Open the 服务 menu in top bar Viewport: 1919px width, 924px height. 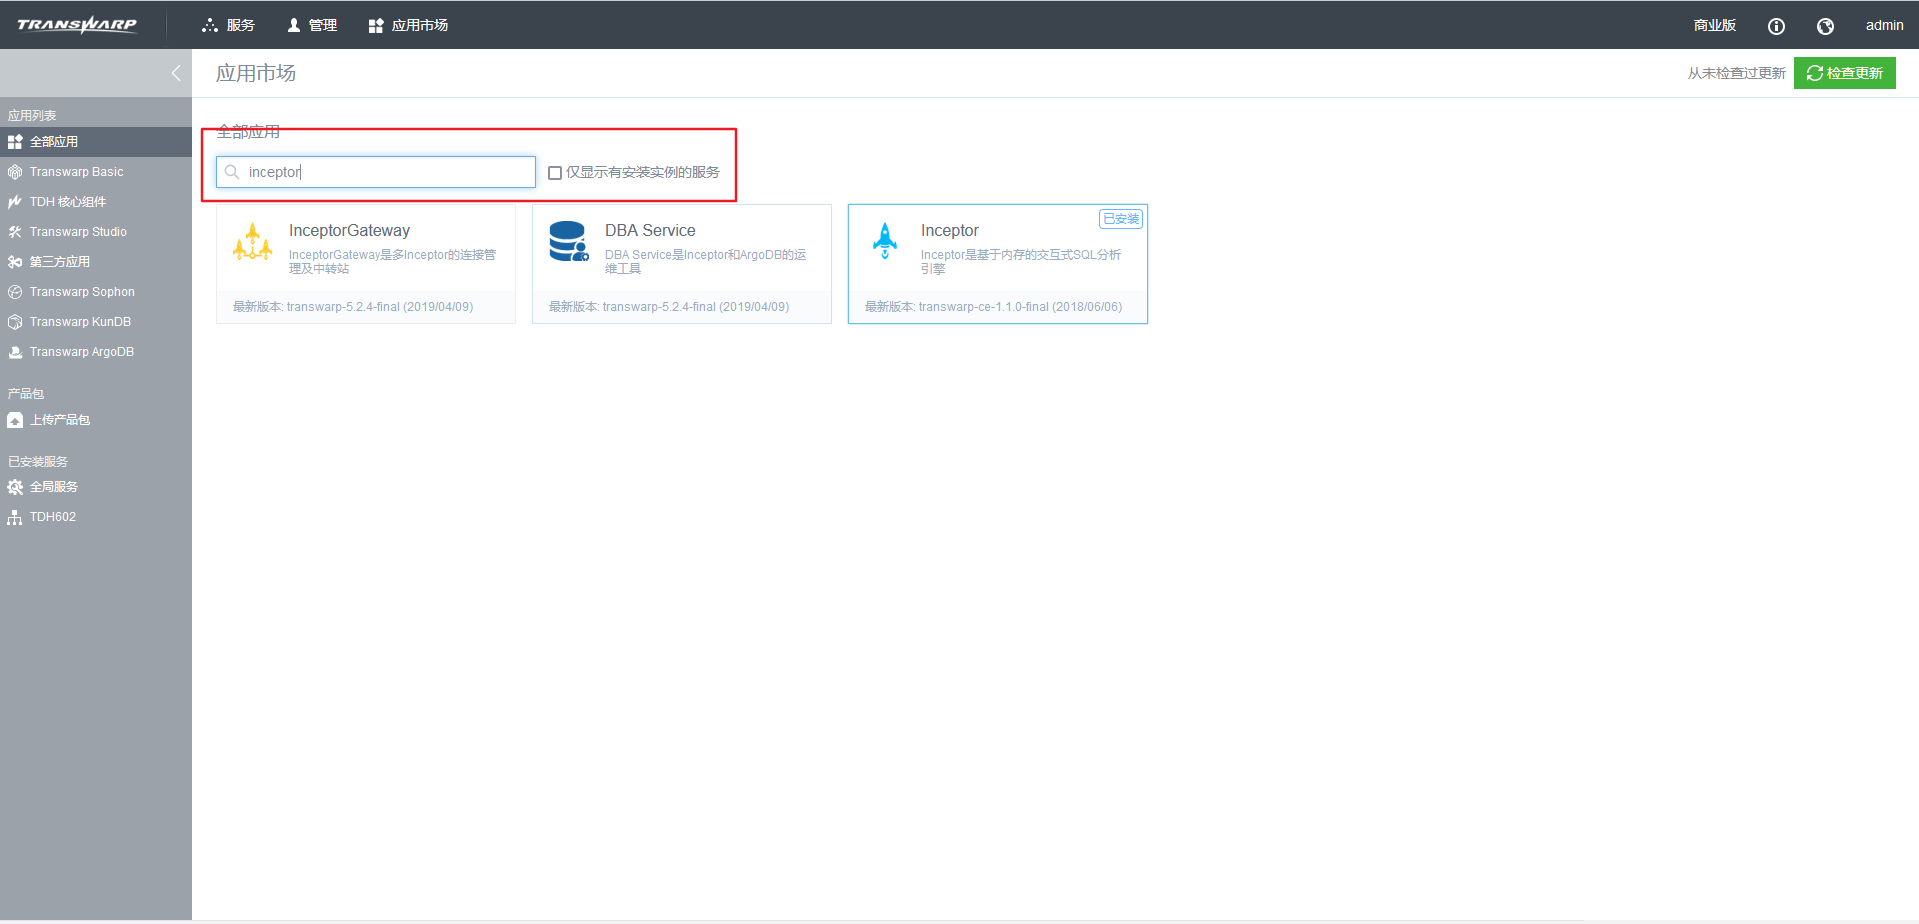pos(229,25)
